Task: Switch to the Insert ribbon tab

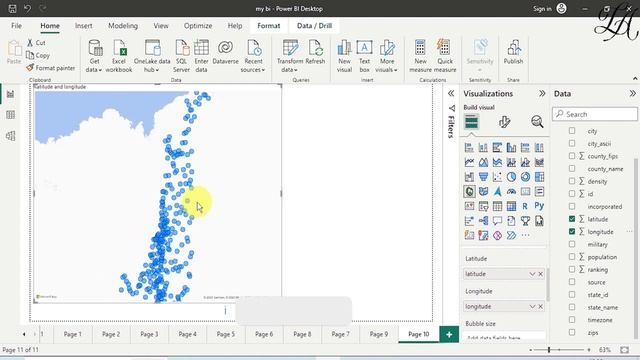Action: coord(83,26)
